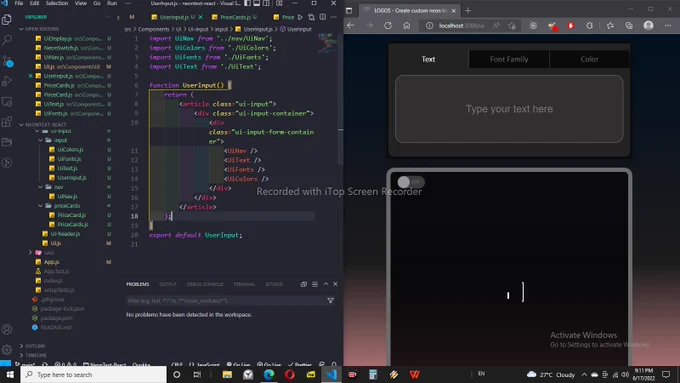Select the Font Family tab in the web app
This screenshot has height=383, width=680.
[x=509, y=59]
